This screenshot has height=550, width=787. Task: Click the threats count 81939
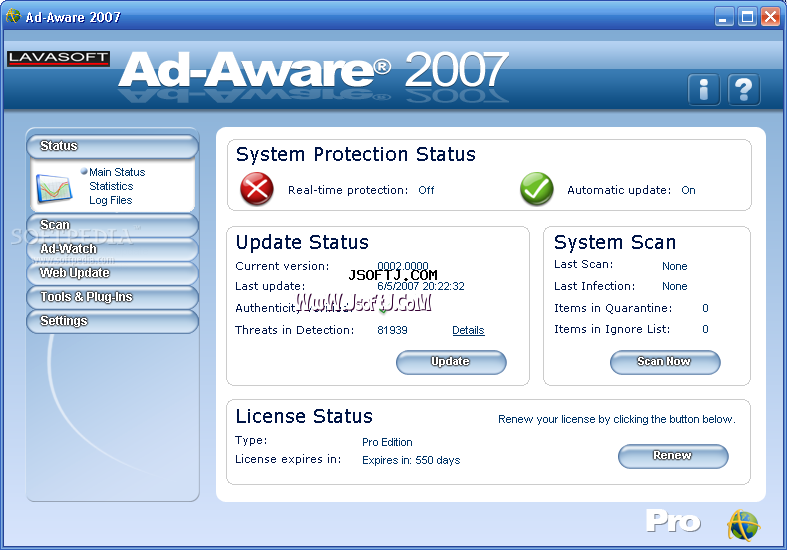point(392,330)
